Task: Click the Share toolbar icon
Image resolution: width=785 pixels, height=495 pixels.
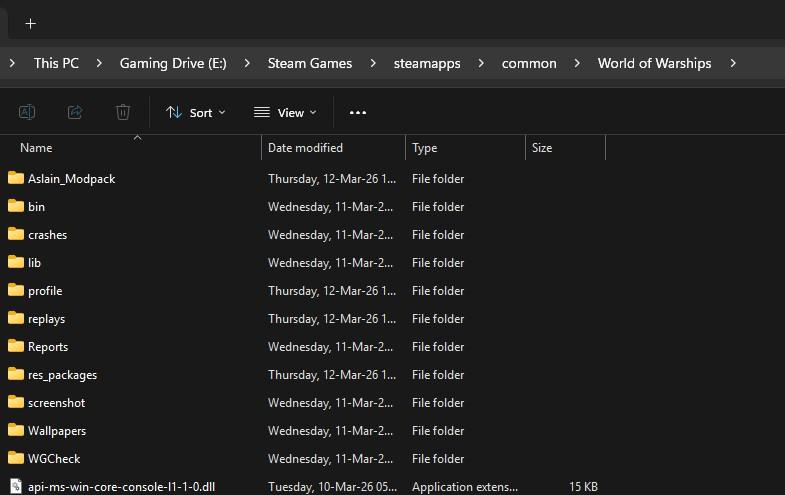Action: pyautogui.click(x=75, y=112)
